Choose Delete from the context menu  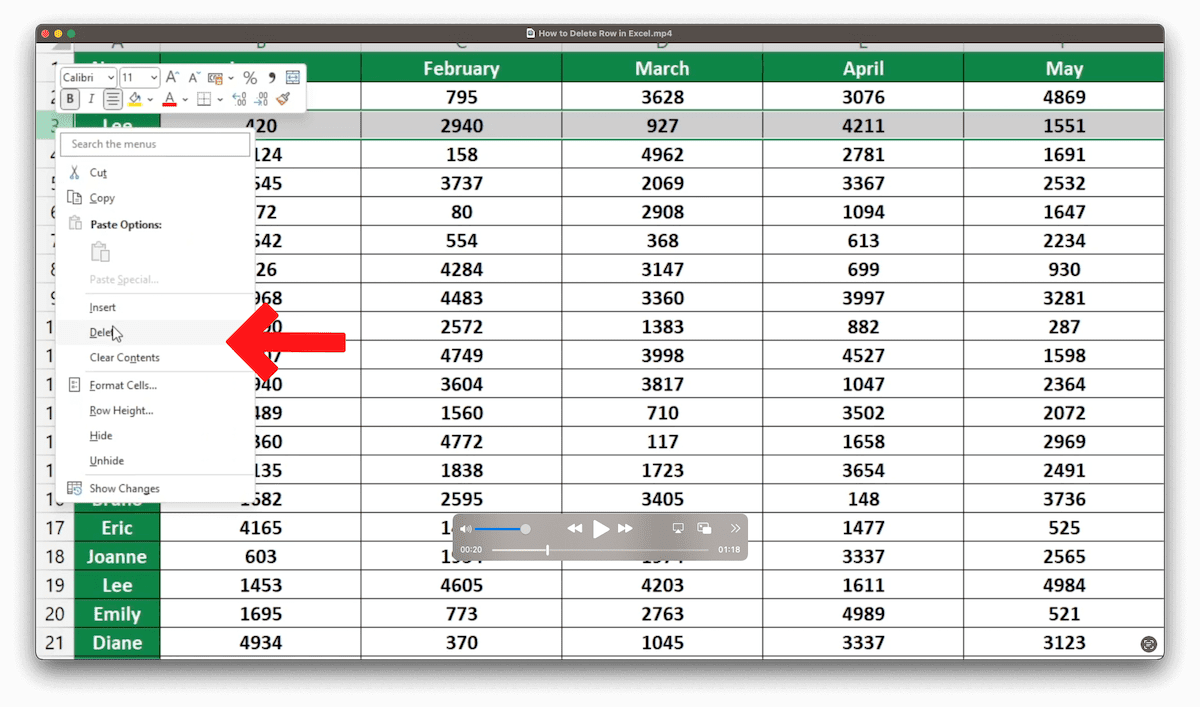pyautogui.click(x=100, y=332)
